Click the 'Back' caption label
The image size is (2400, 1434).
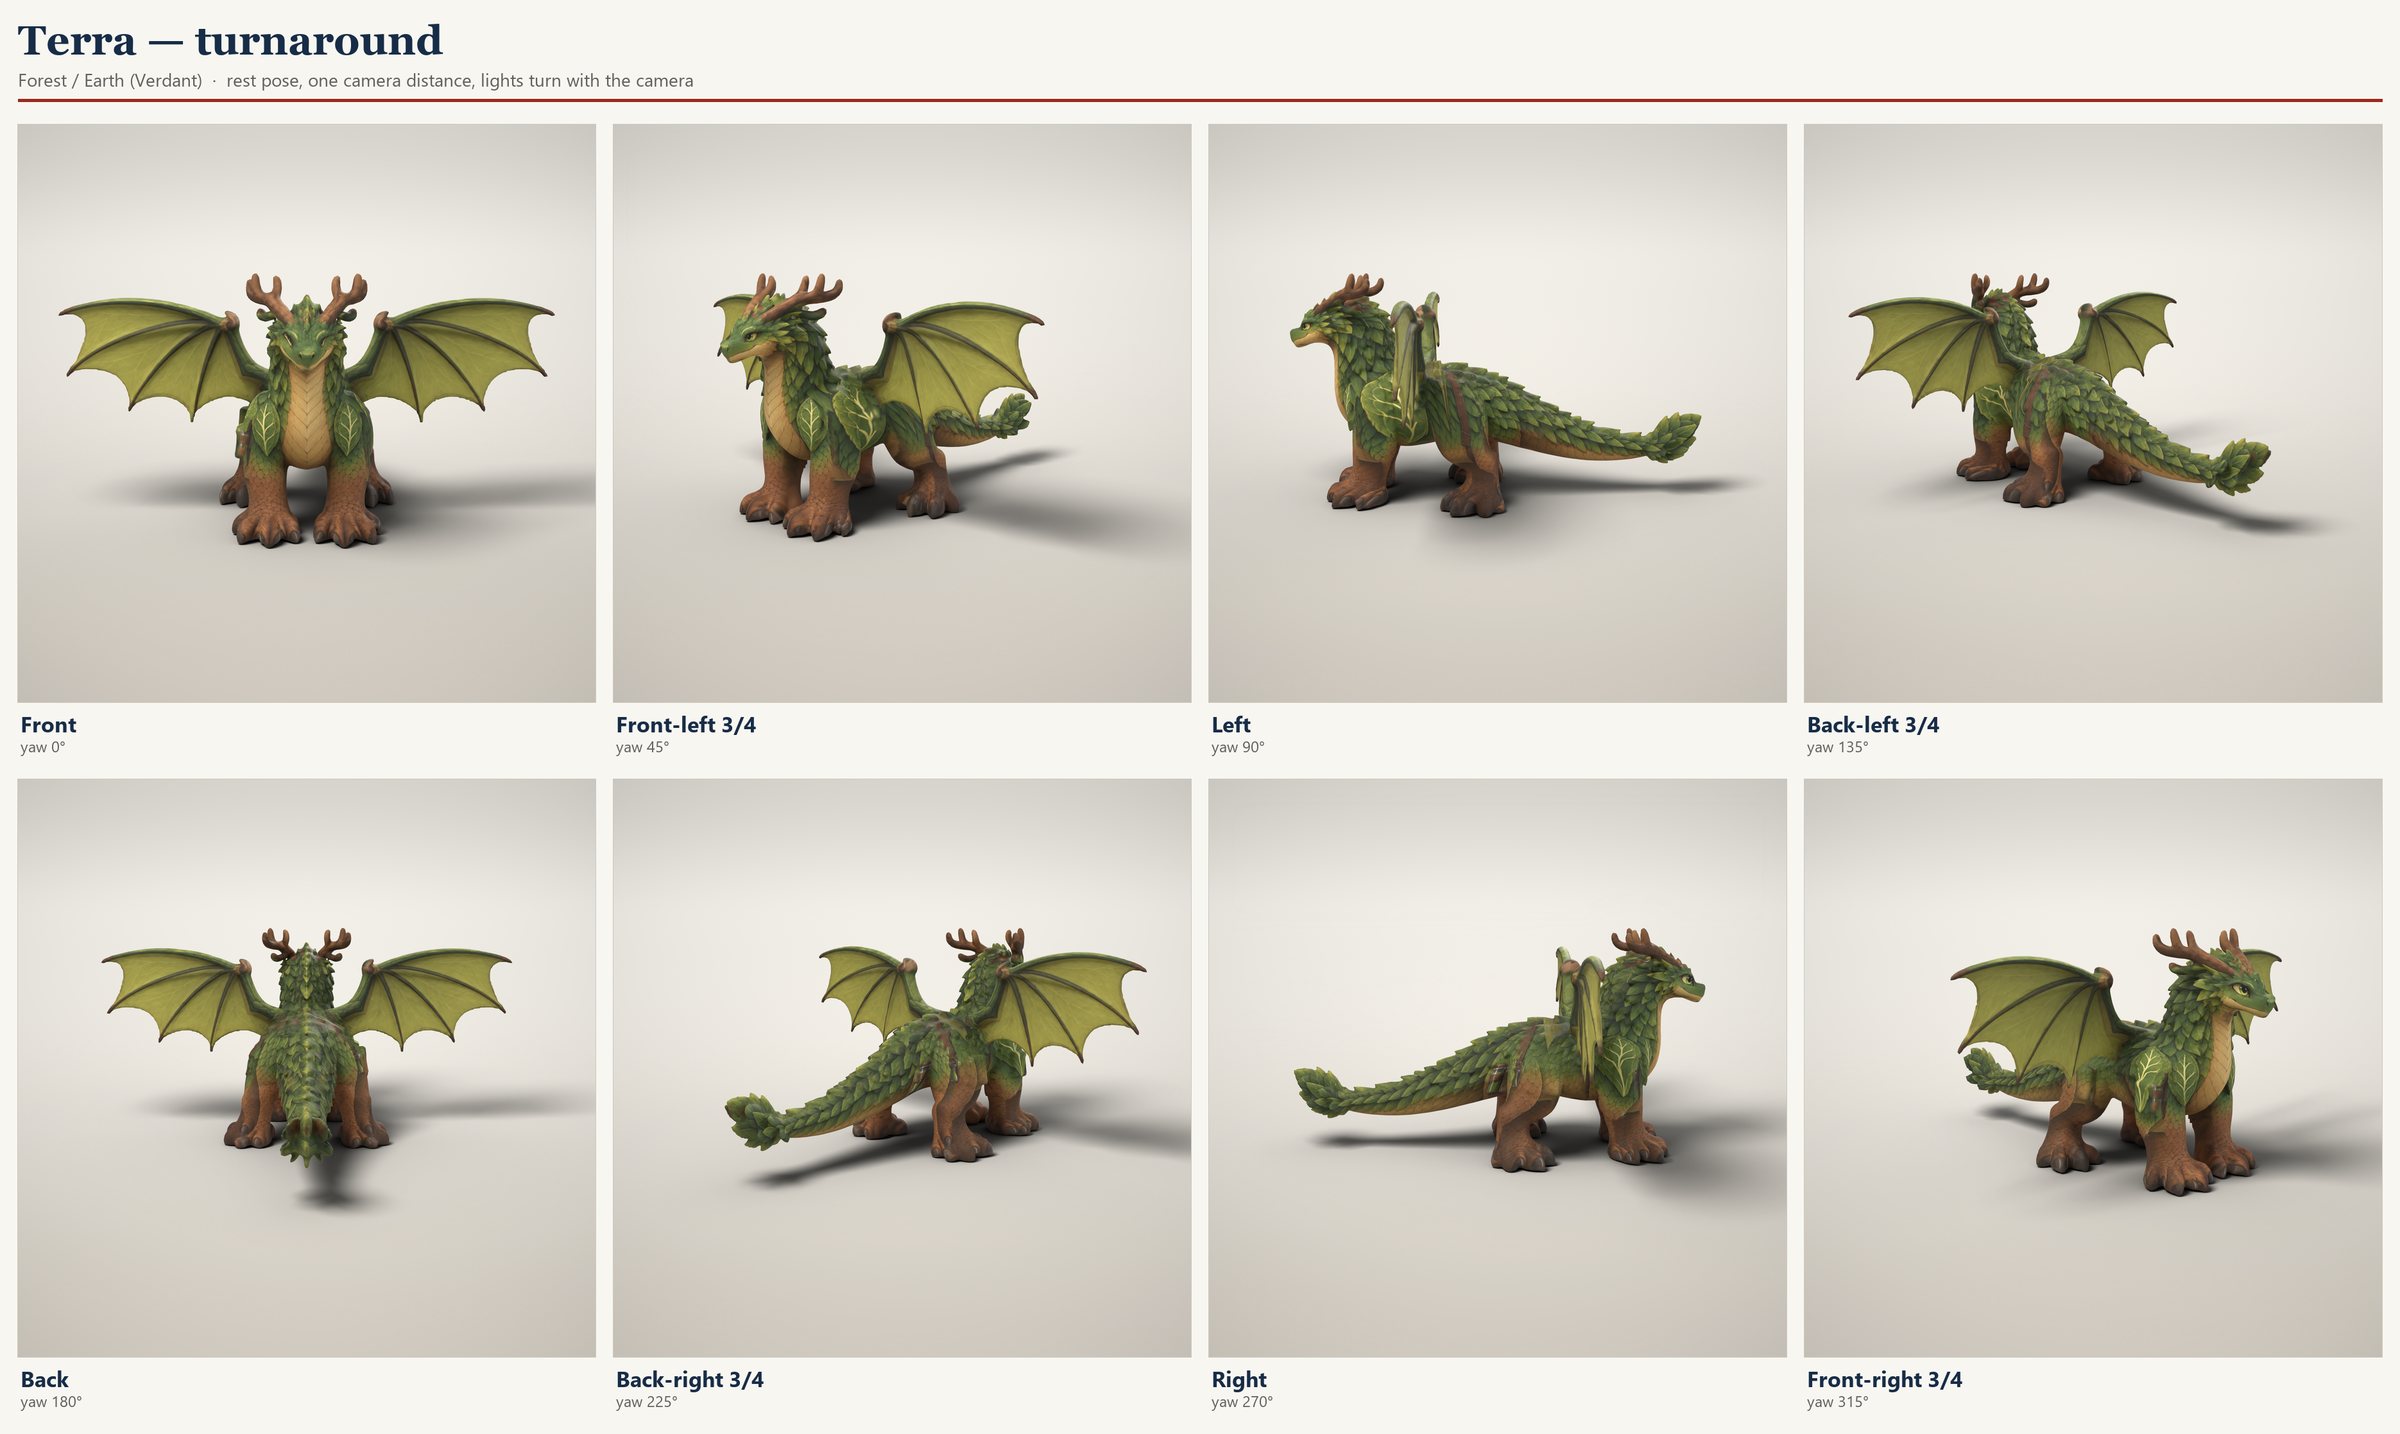45,1380
